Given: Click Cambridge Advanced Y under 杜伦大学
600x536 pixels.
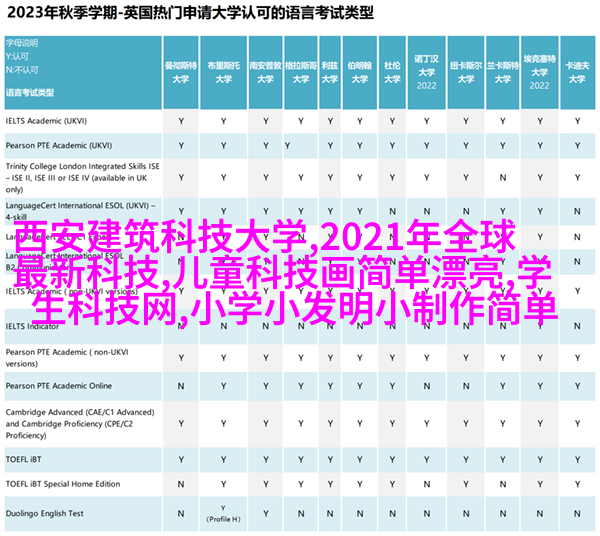Looking at the screenshot, I should point(392,424).
